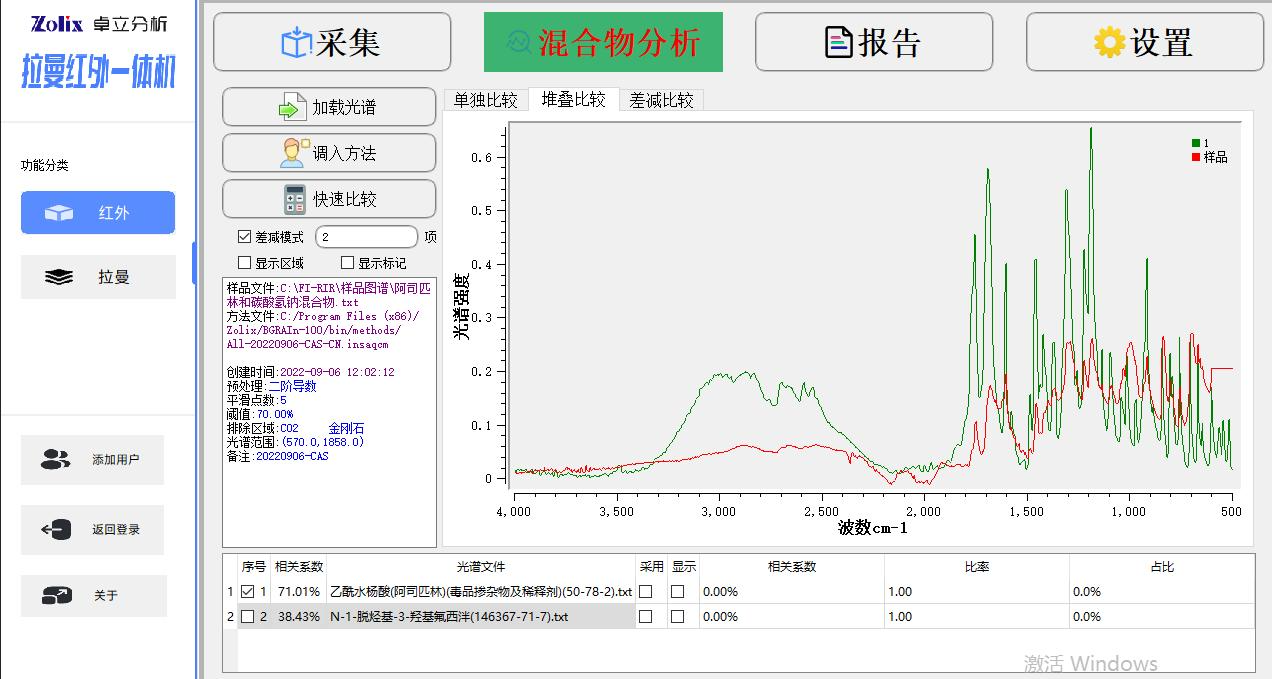The image size is (1272, 679).
Task: Switch to the 差减比较 tab
Action: [661, 100]
